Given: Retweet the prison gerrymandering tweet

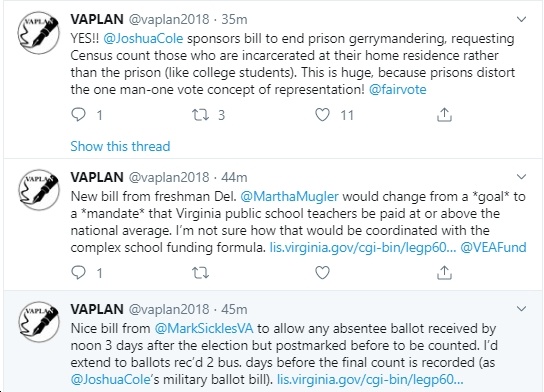Looking at the screenshot, I should (x=201, y=115).
